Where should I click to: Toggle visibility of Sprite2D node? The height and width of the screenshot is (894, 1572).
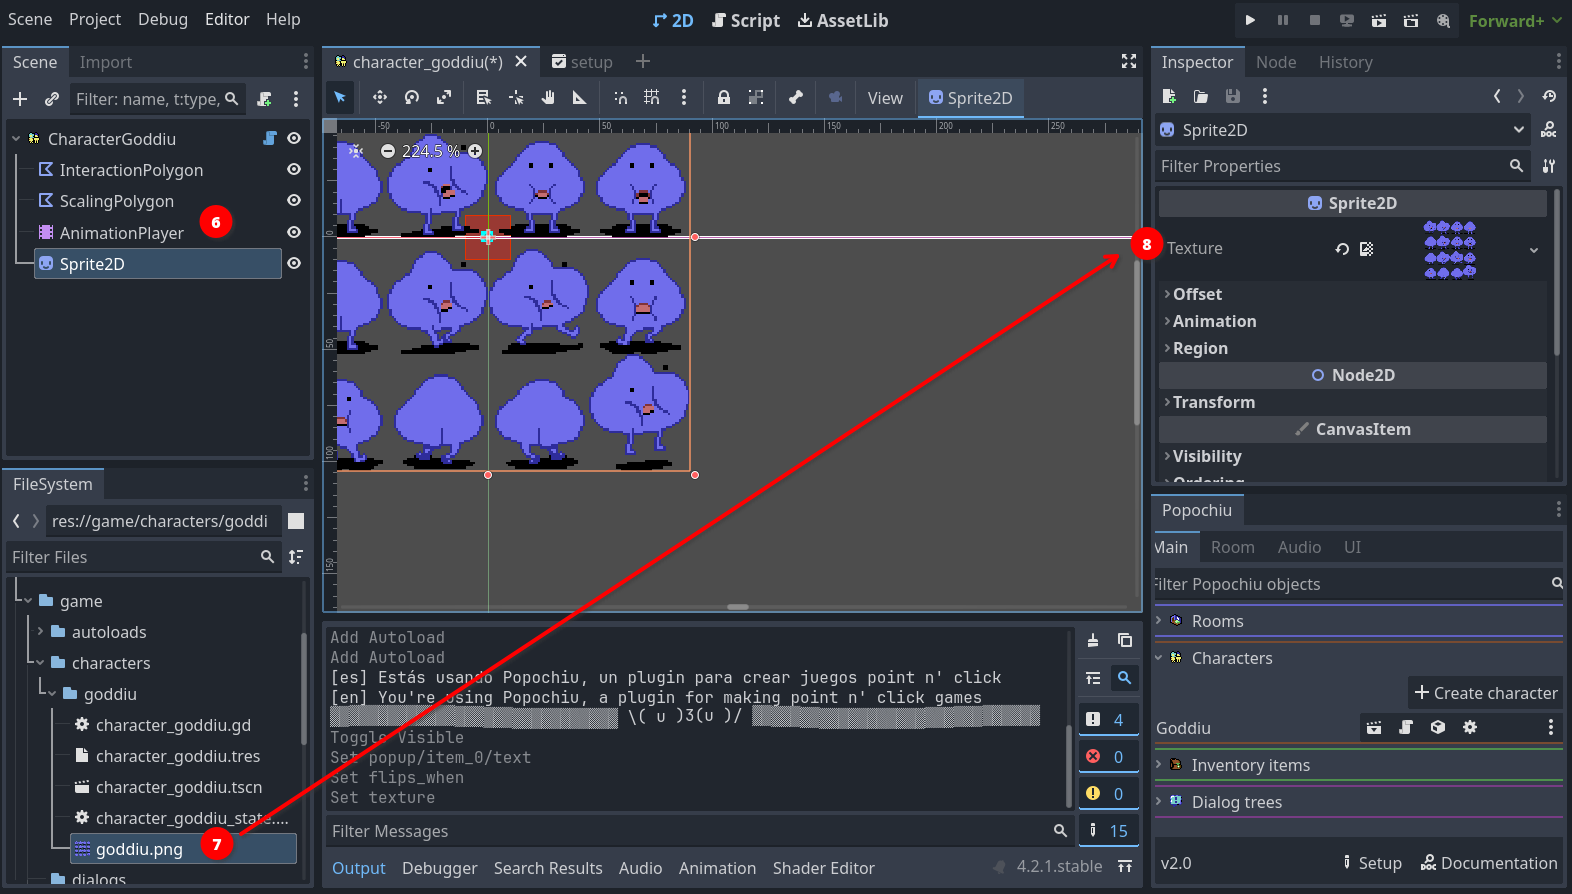coord(294,263)
